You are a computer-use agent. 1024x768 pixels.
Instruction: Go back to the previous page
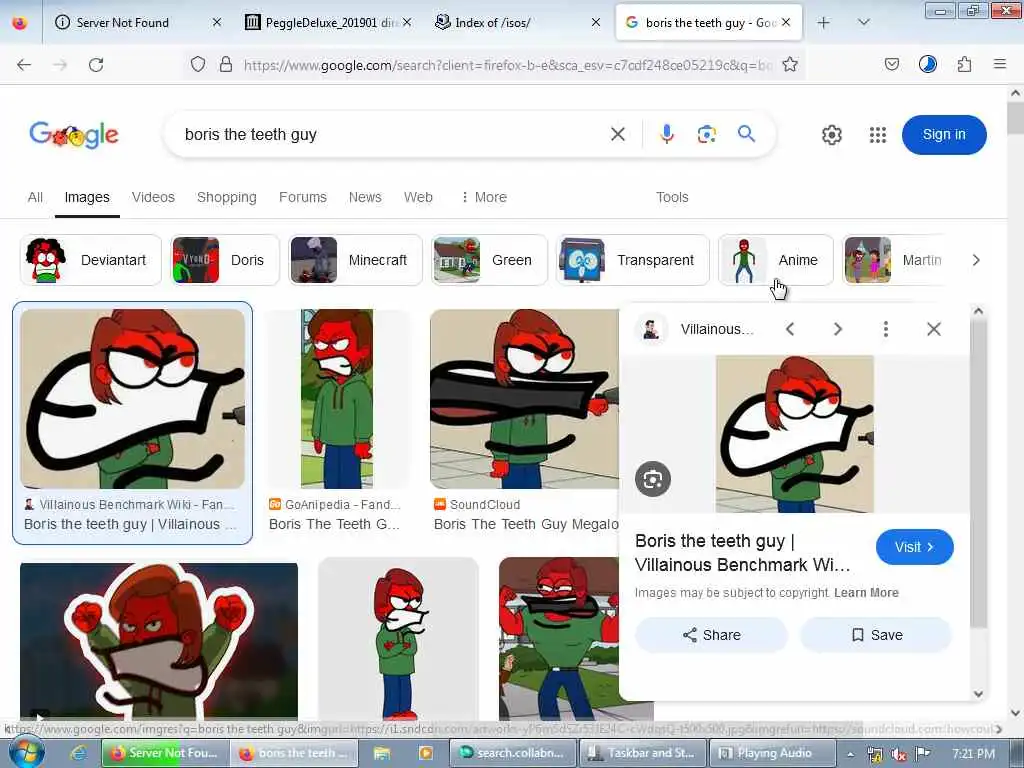(x=24, y=65)
